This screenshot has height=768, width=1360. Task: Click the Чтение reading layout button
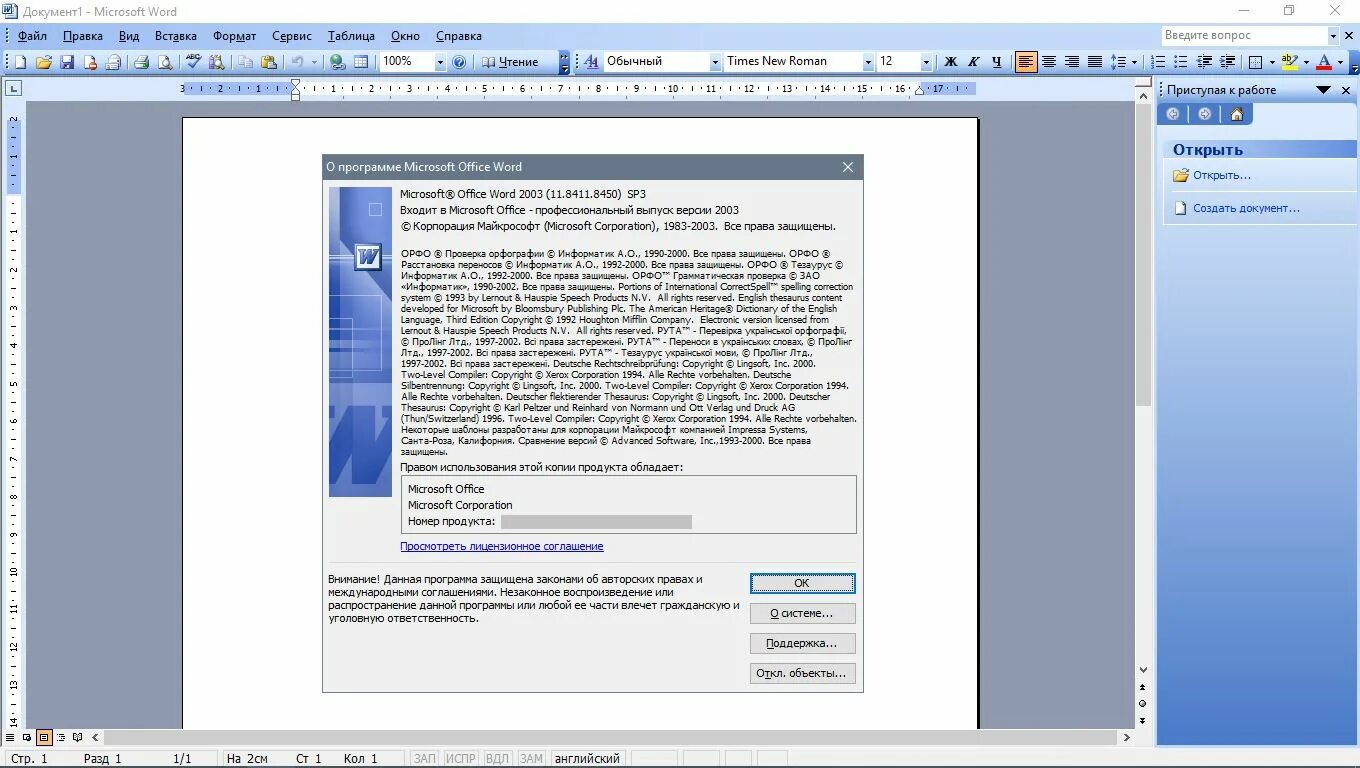pyautogui.click(x=510, y=62)
